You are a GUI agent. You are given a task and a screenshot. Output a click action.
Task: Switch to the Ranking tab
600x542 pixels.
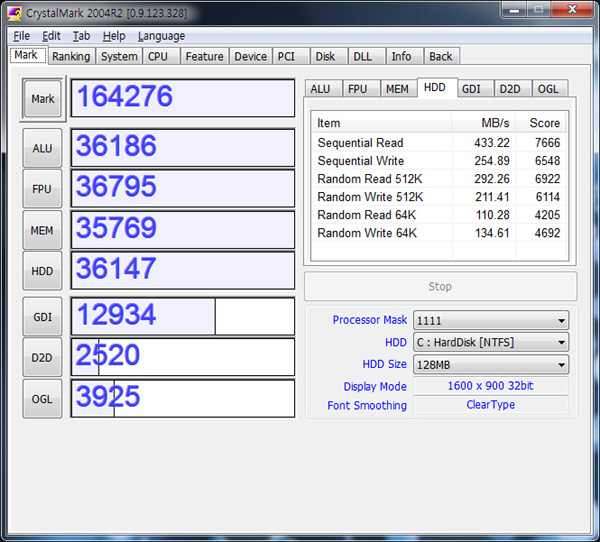coord(71,56)
